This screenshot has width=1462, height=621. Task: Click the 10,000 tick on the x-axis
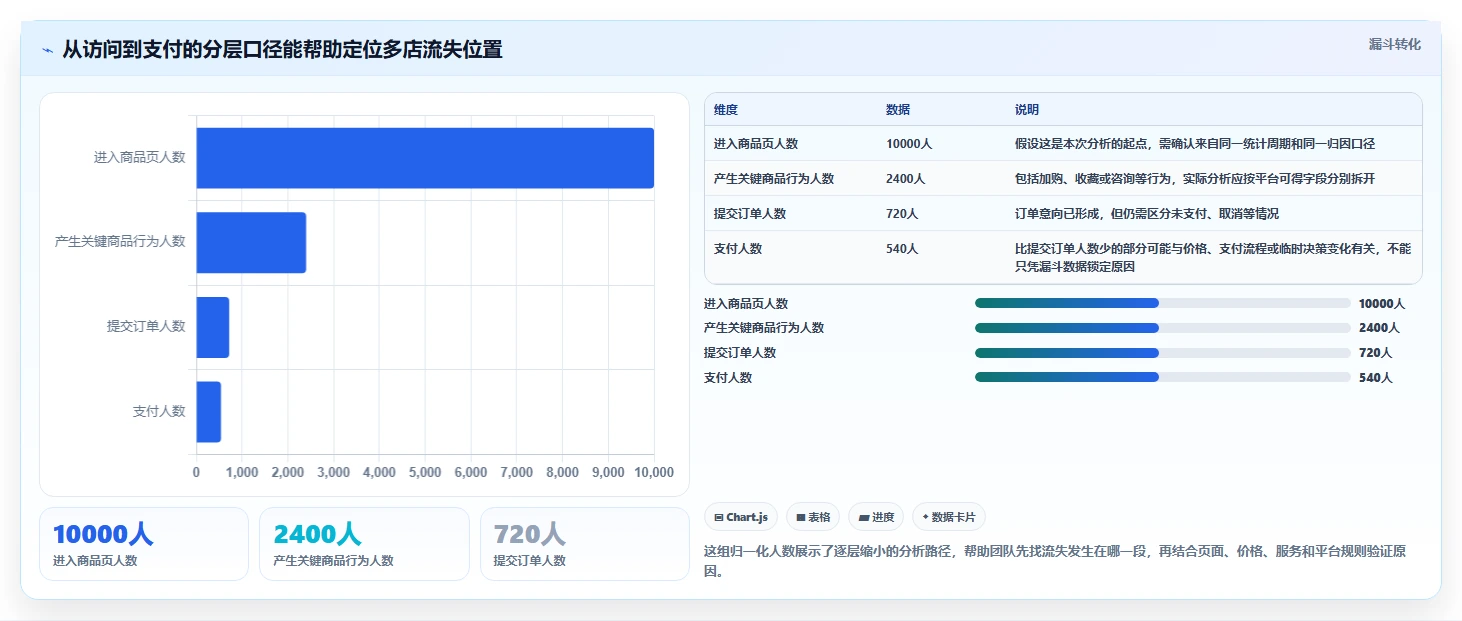(x=654, y=472)
